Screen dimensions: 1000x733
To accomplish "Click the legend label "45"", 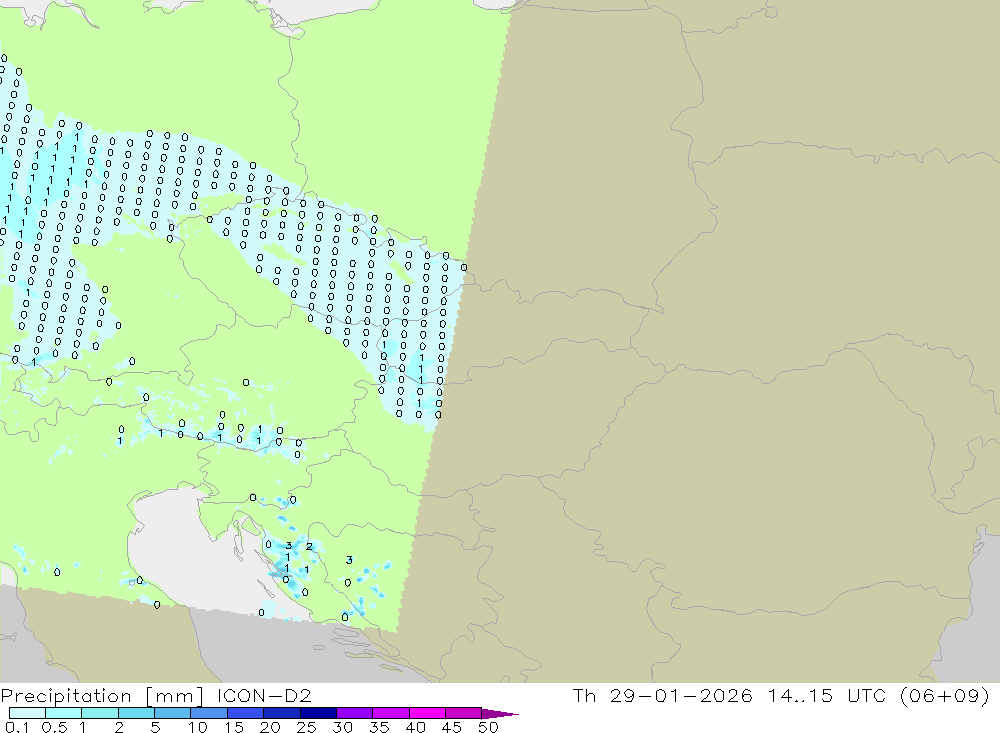I will tap(452, 727).
